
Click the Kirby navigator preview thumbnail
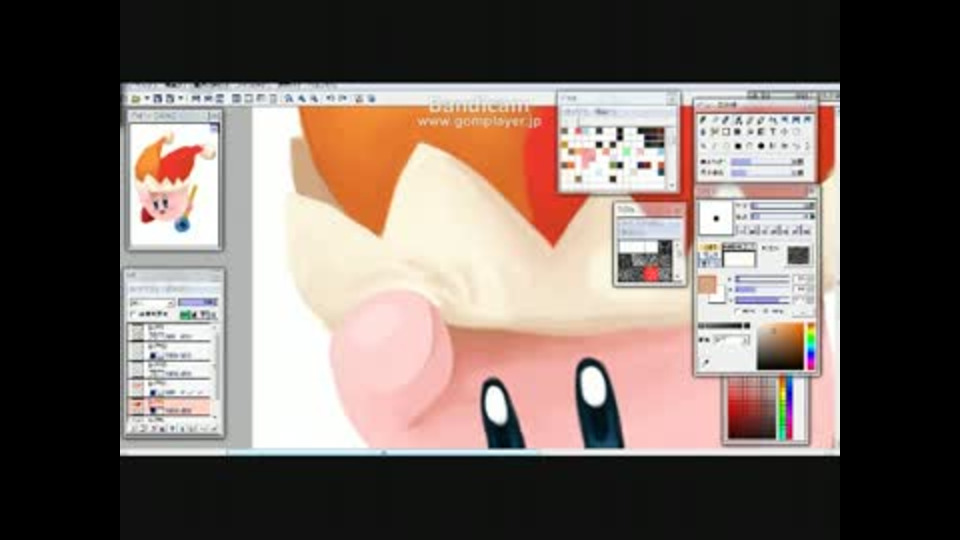point(174,184)
